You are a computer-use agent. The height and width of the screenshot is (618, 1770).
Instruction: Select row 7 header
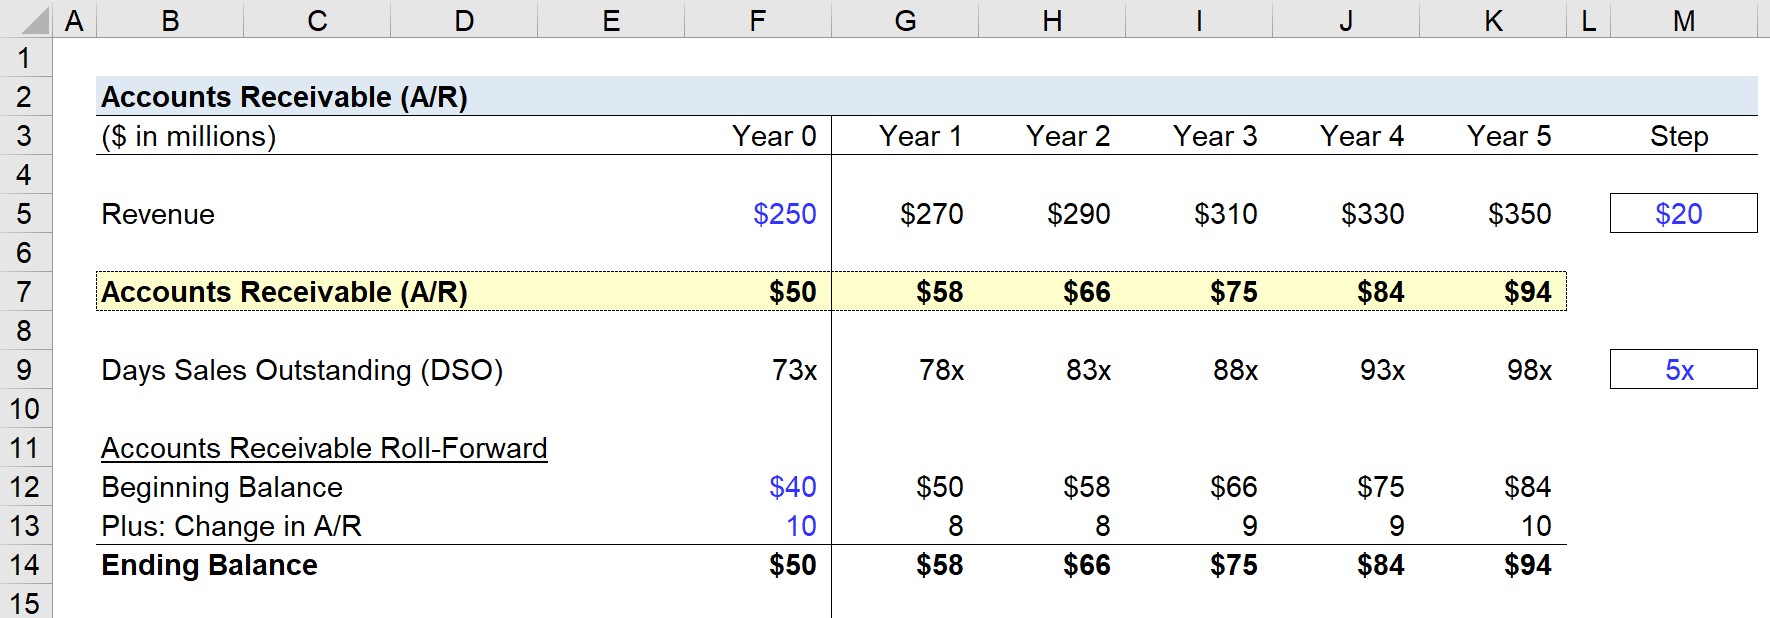pyautogui.click(x=25, y=292)
